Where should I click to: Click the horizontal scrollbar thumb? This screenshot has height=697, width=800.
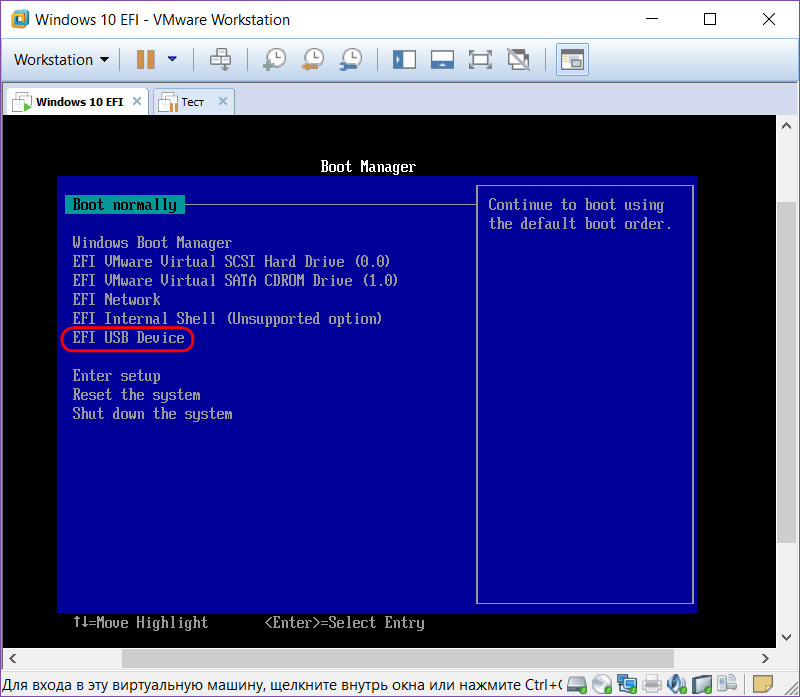tap(398, 658)
